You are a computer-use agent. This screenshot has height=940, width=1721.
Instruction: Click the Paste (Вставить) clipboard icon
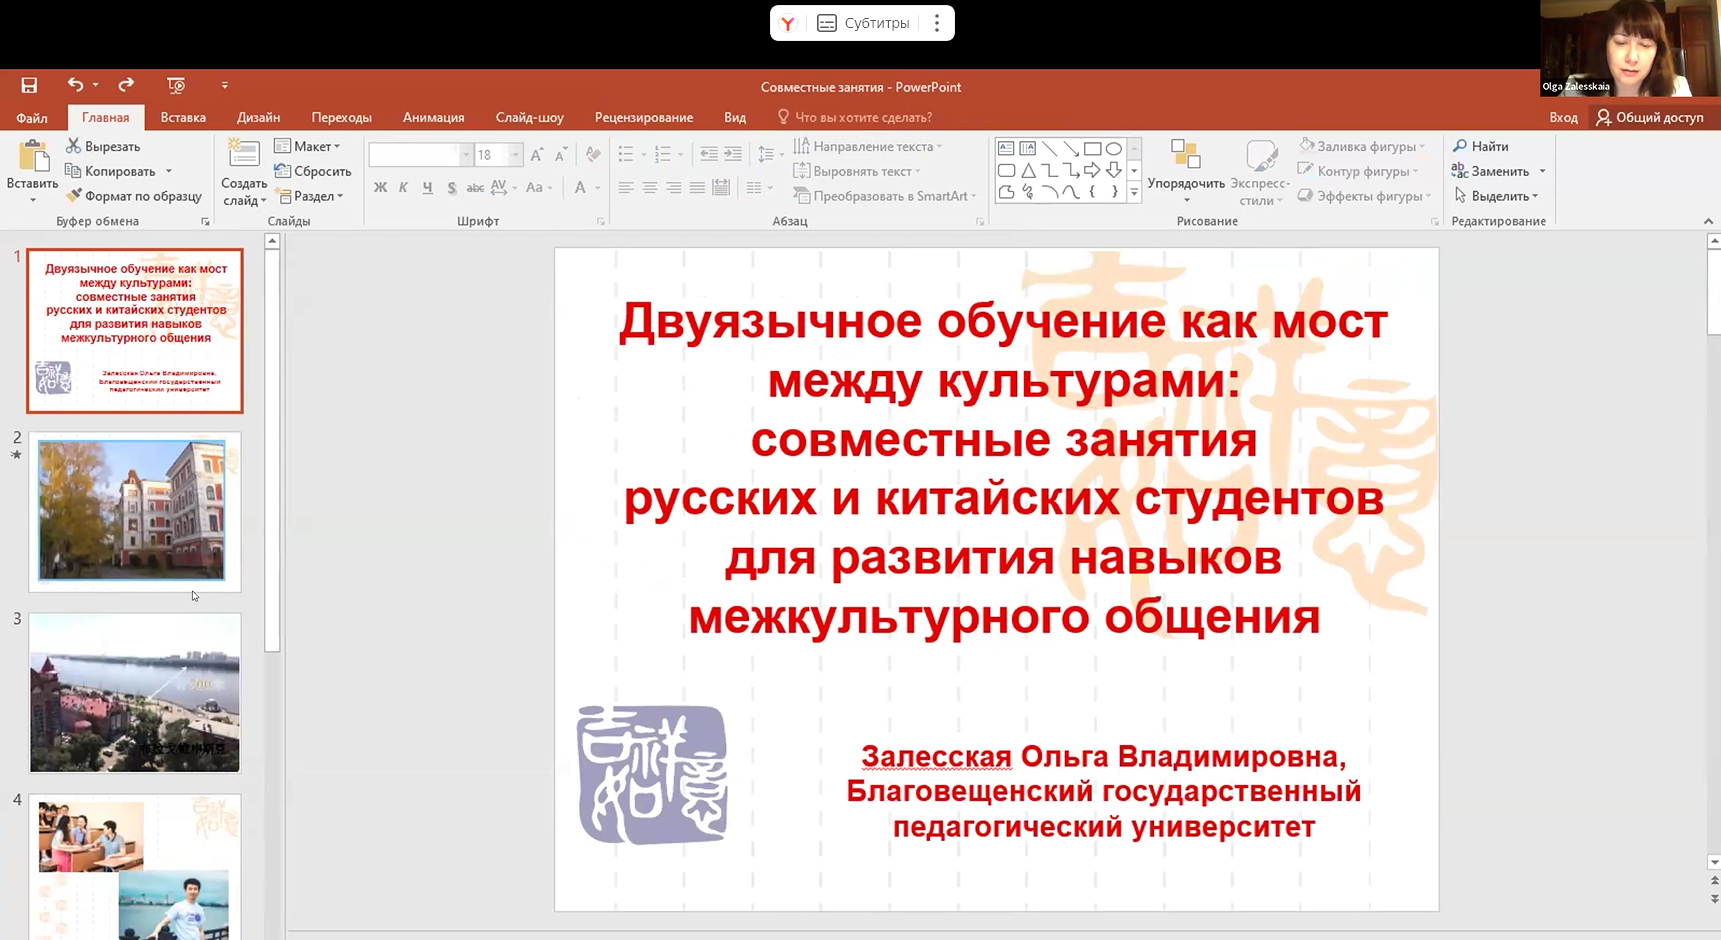coord(32,158)
